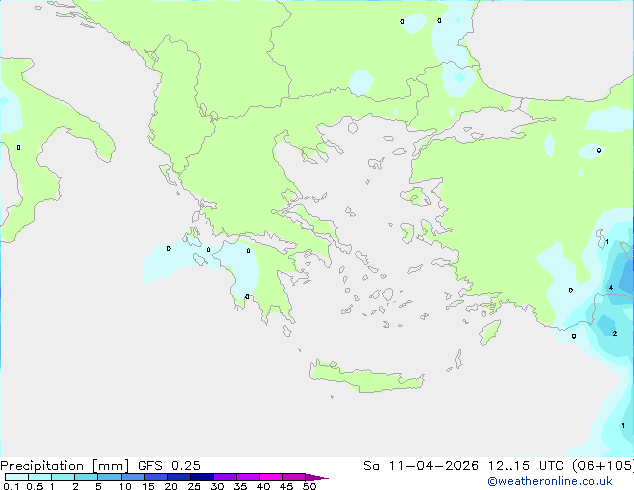The image size is (634, 490).
Task: Click the "50" legend scale label
Action: (x=309, y=486)
